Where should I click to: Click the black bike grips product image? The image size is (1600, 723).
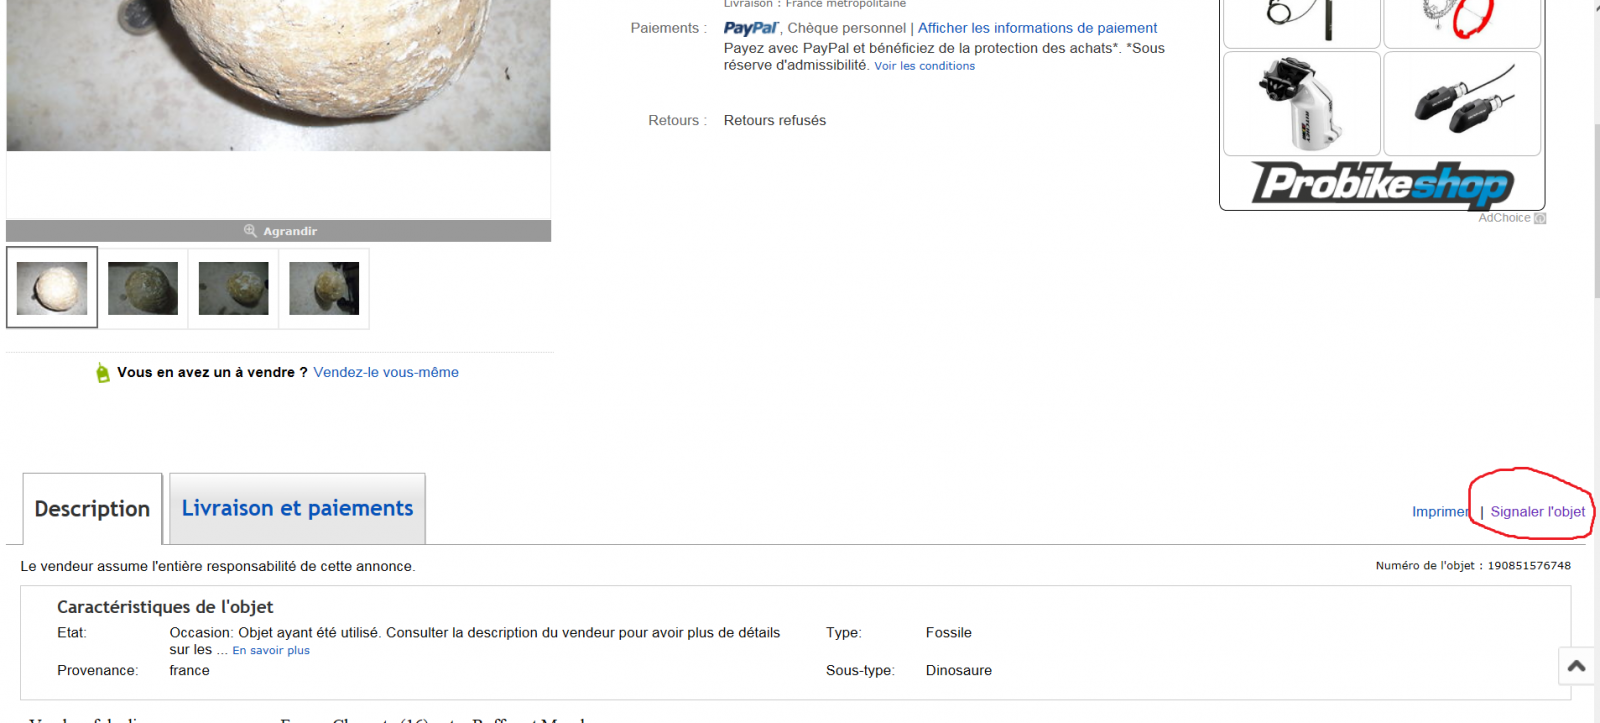[1462, 103]
